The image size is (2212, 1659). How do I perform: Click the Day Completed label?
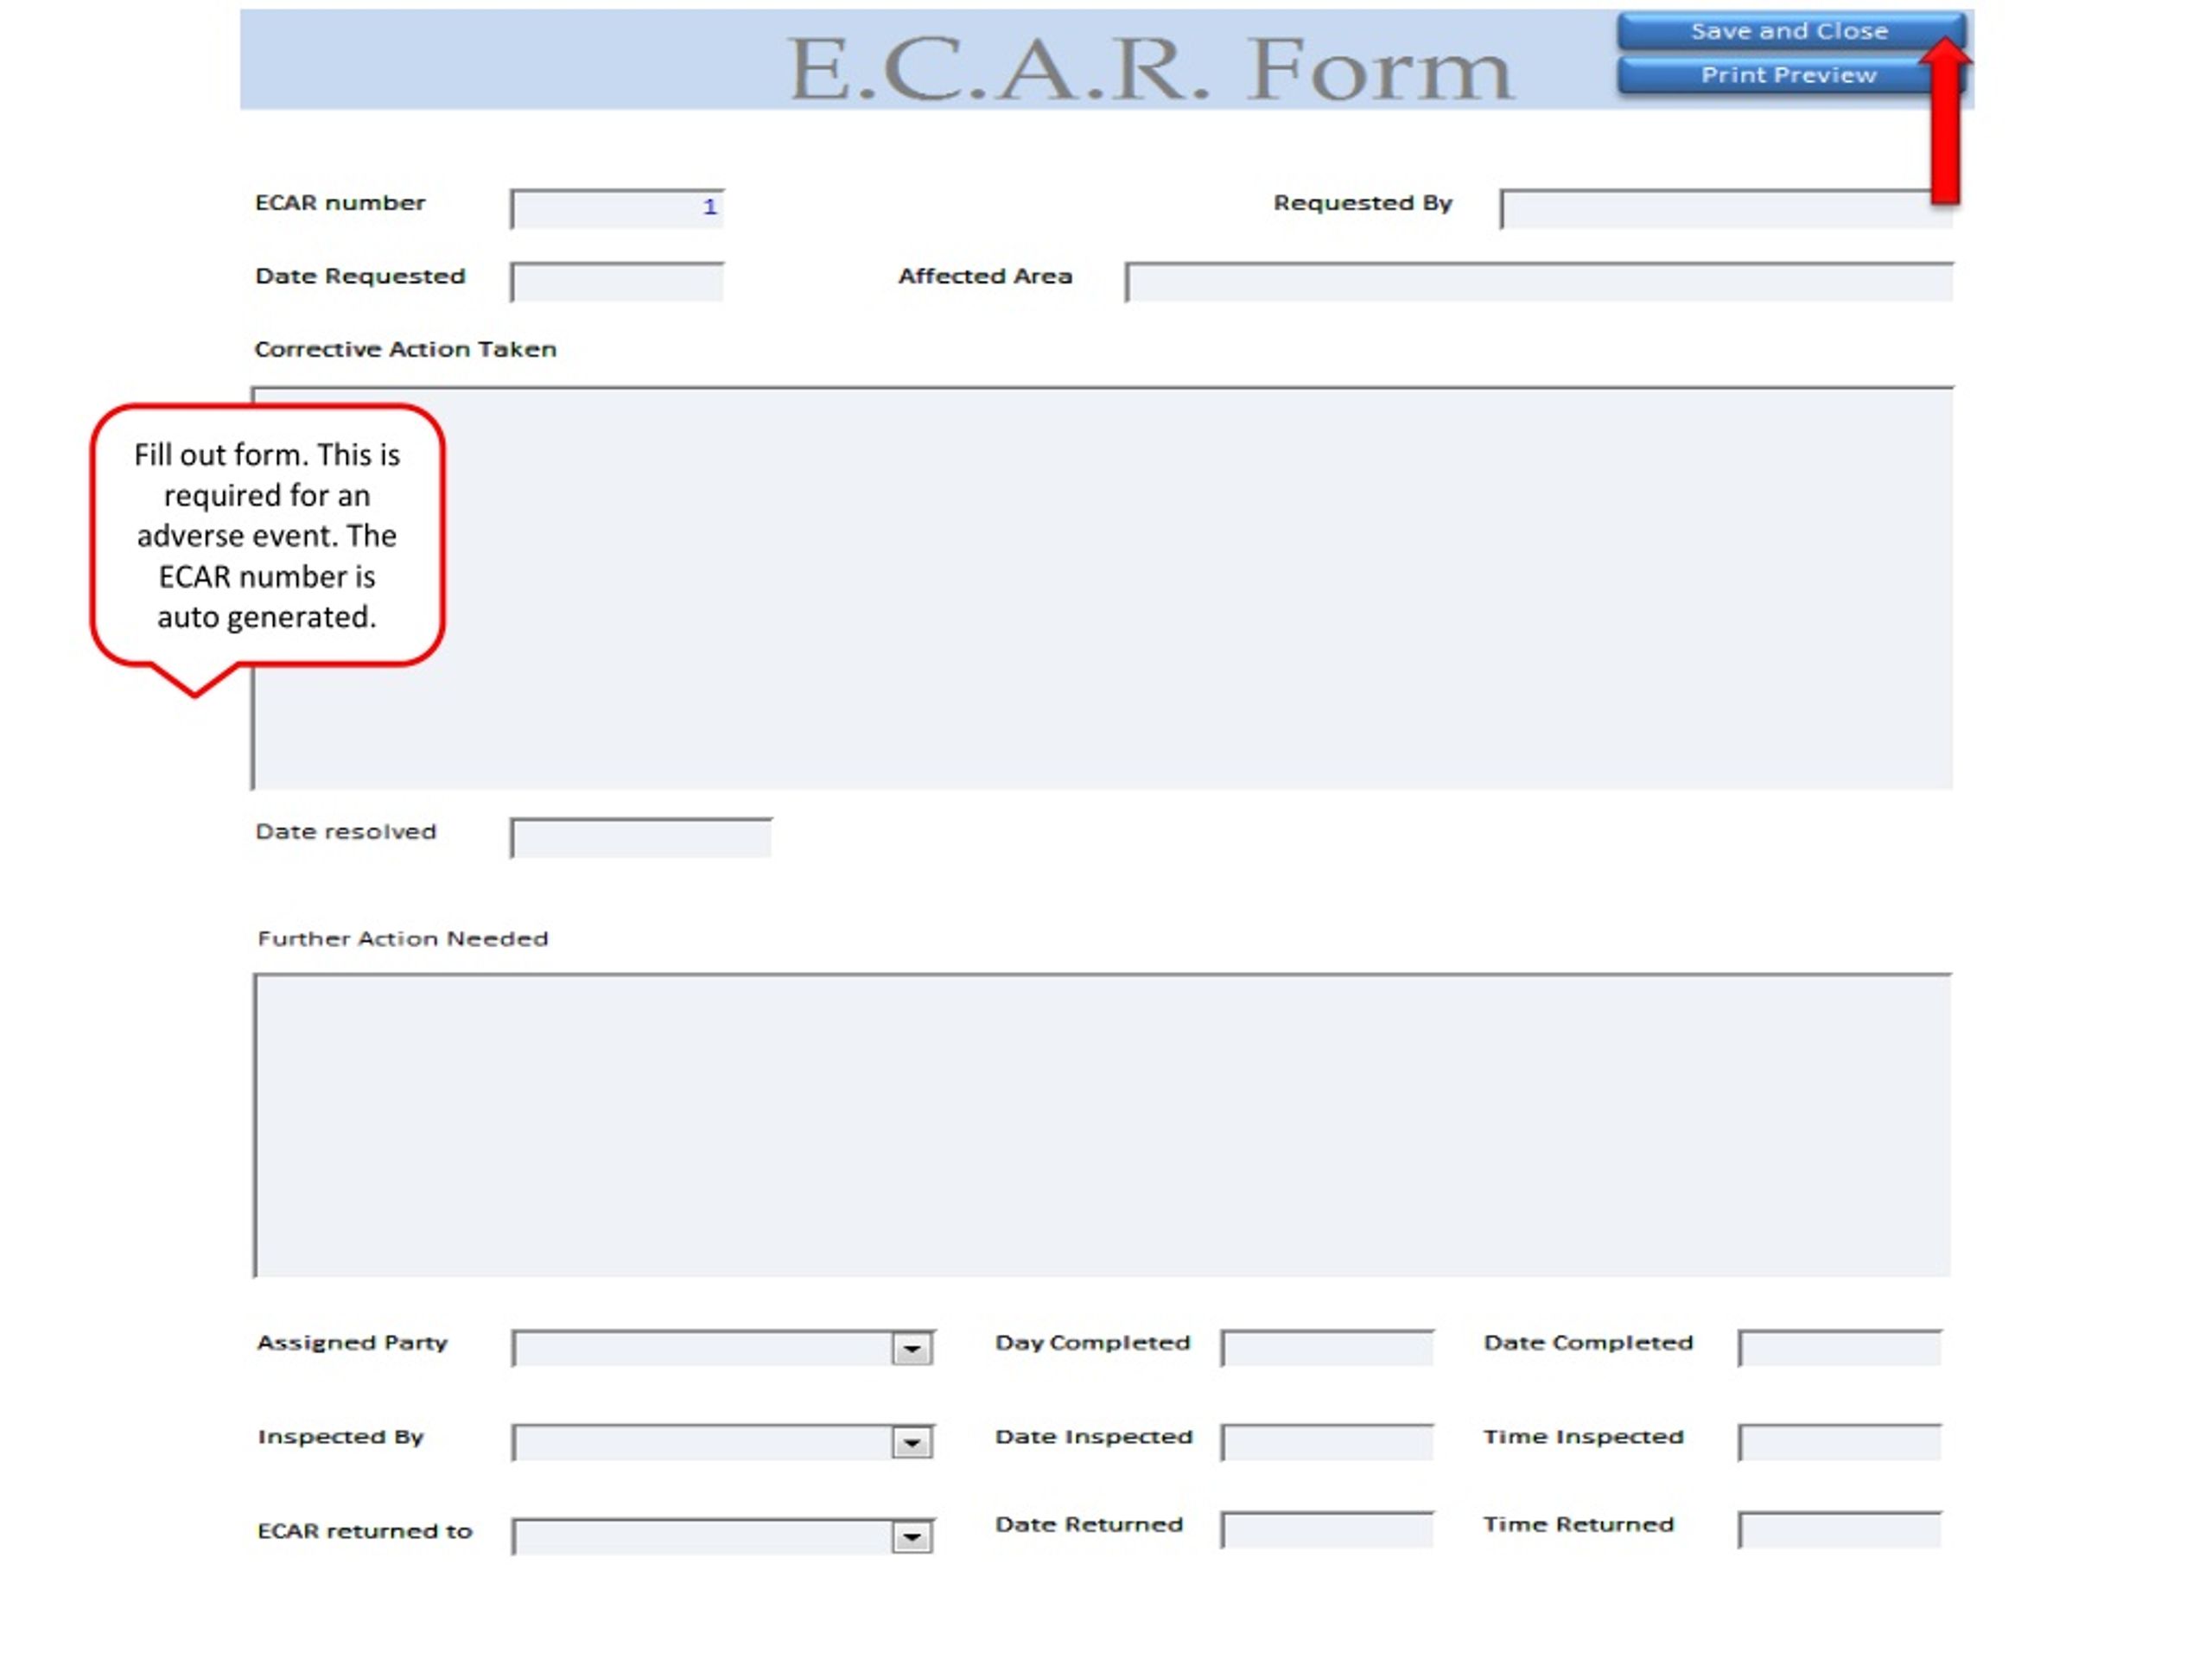(1092, 1342)
